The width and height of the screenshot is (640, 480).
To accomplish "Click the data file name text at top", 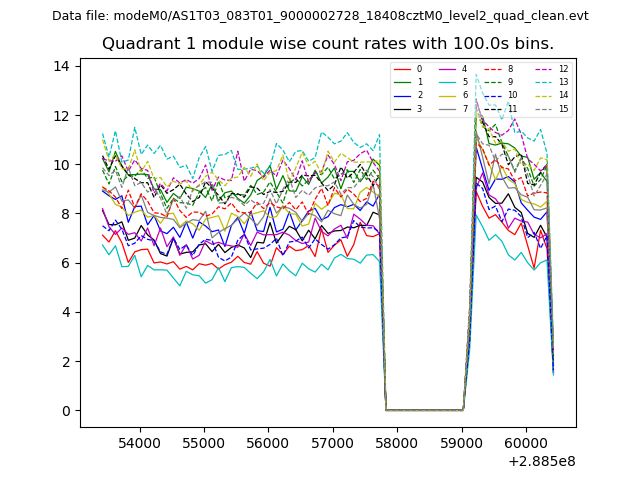I will [x=320, y=16].
